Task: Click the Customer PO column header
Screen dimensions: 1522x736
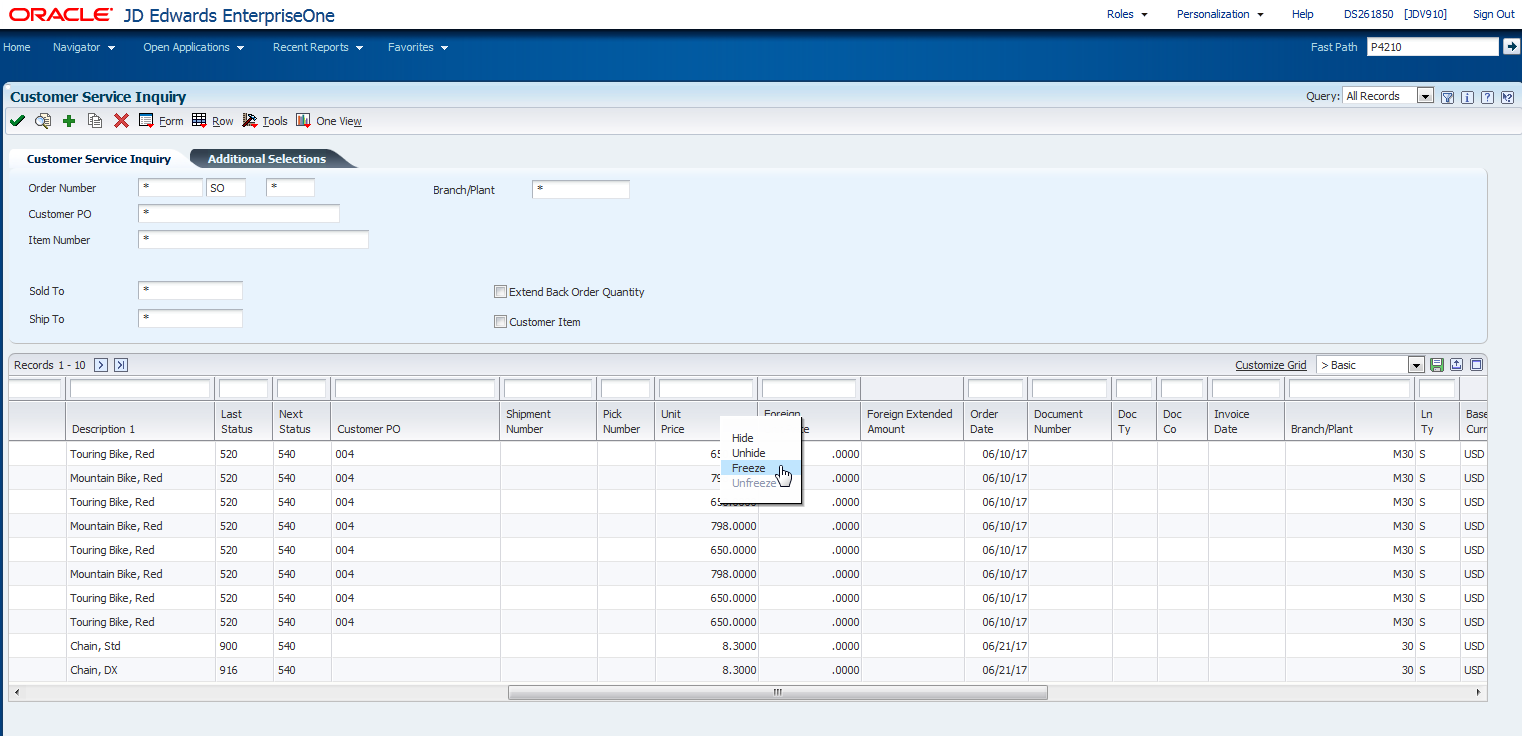Action: 415,421
